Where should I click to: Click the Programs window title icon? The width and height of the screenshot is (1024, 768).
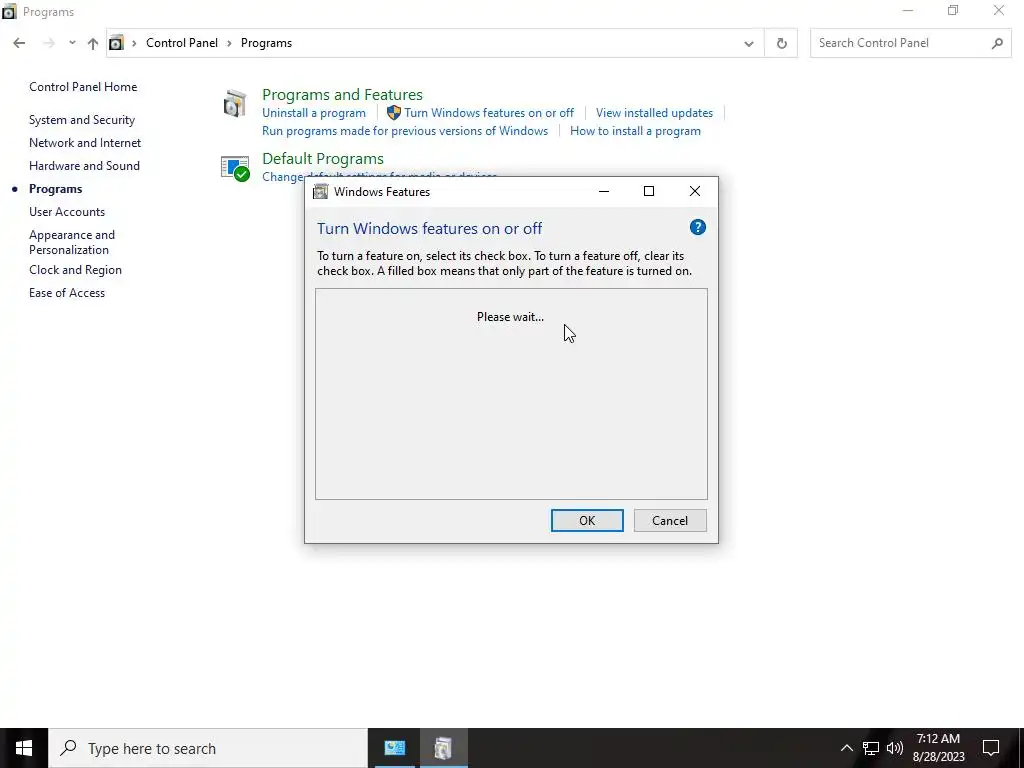(9, 12)
